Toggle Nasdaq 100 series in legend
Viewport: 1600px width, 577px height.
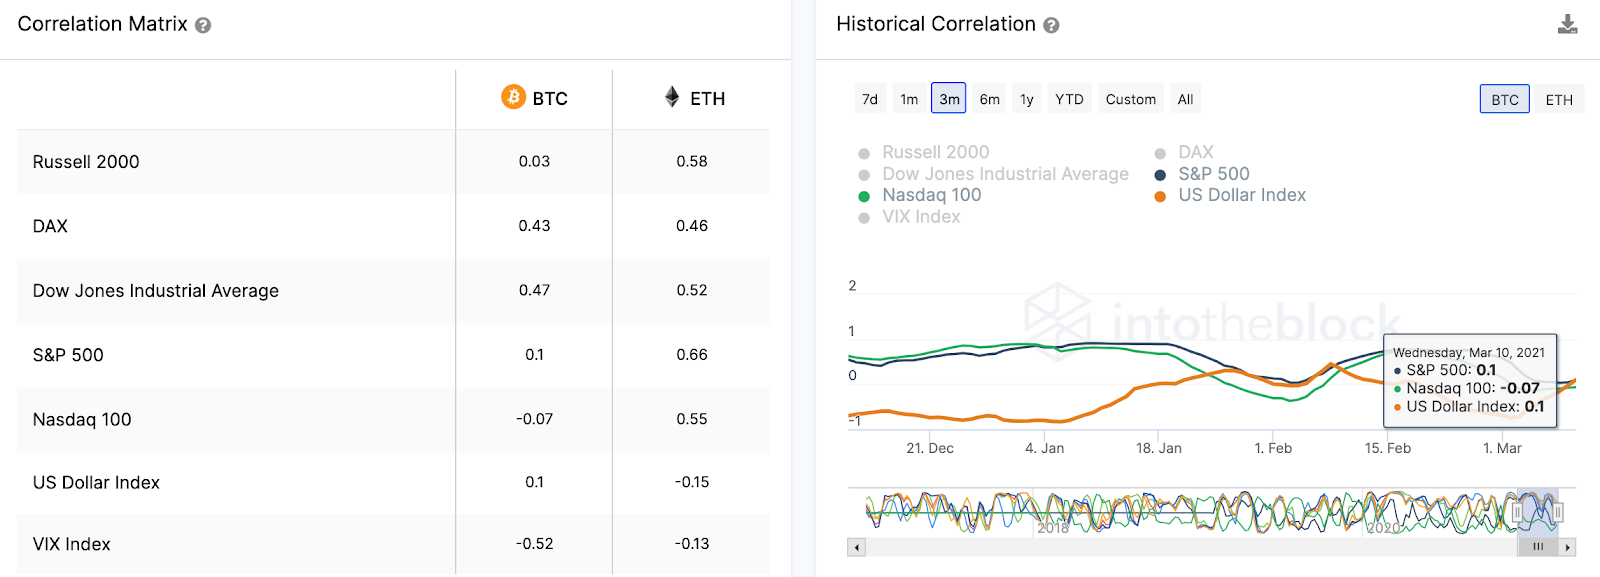[x=920, y=195]
